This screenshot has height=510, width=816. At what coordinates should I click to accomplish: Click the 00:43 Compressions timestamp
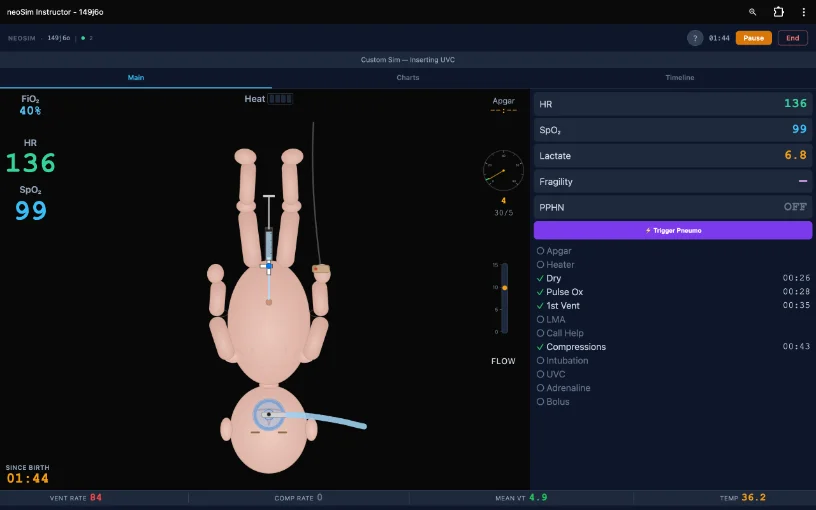[x=796, y=347]
